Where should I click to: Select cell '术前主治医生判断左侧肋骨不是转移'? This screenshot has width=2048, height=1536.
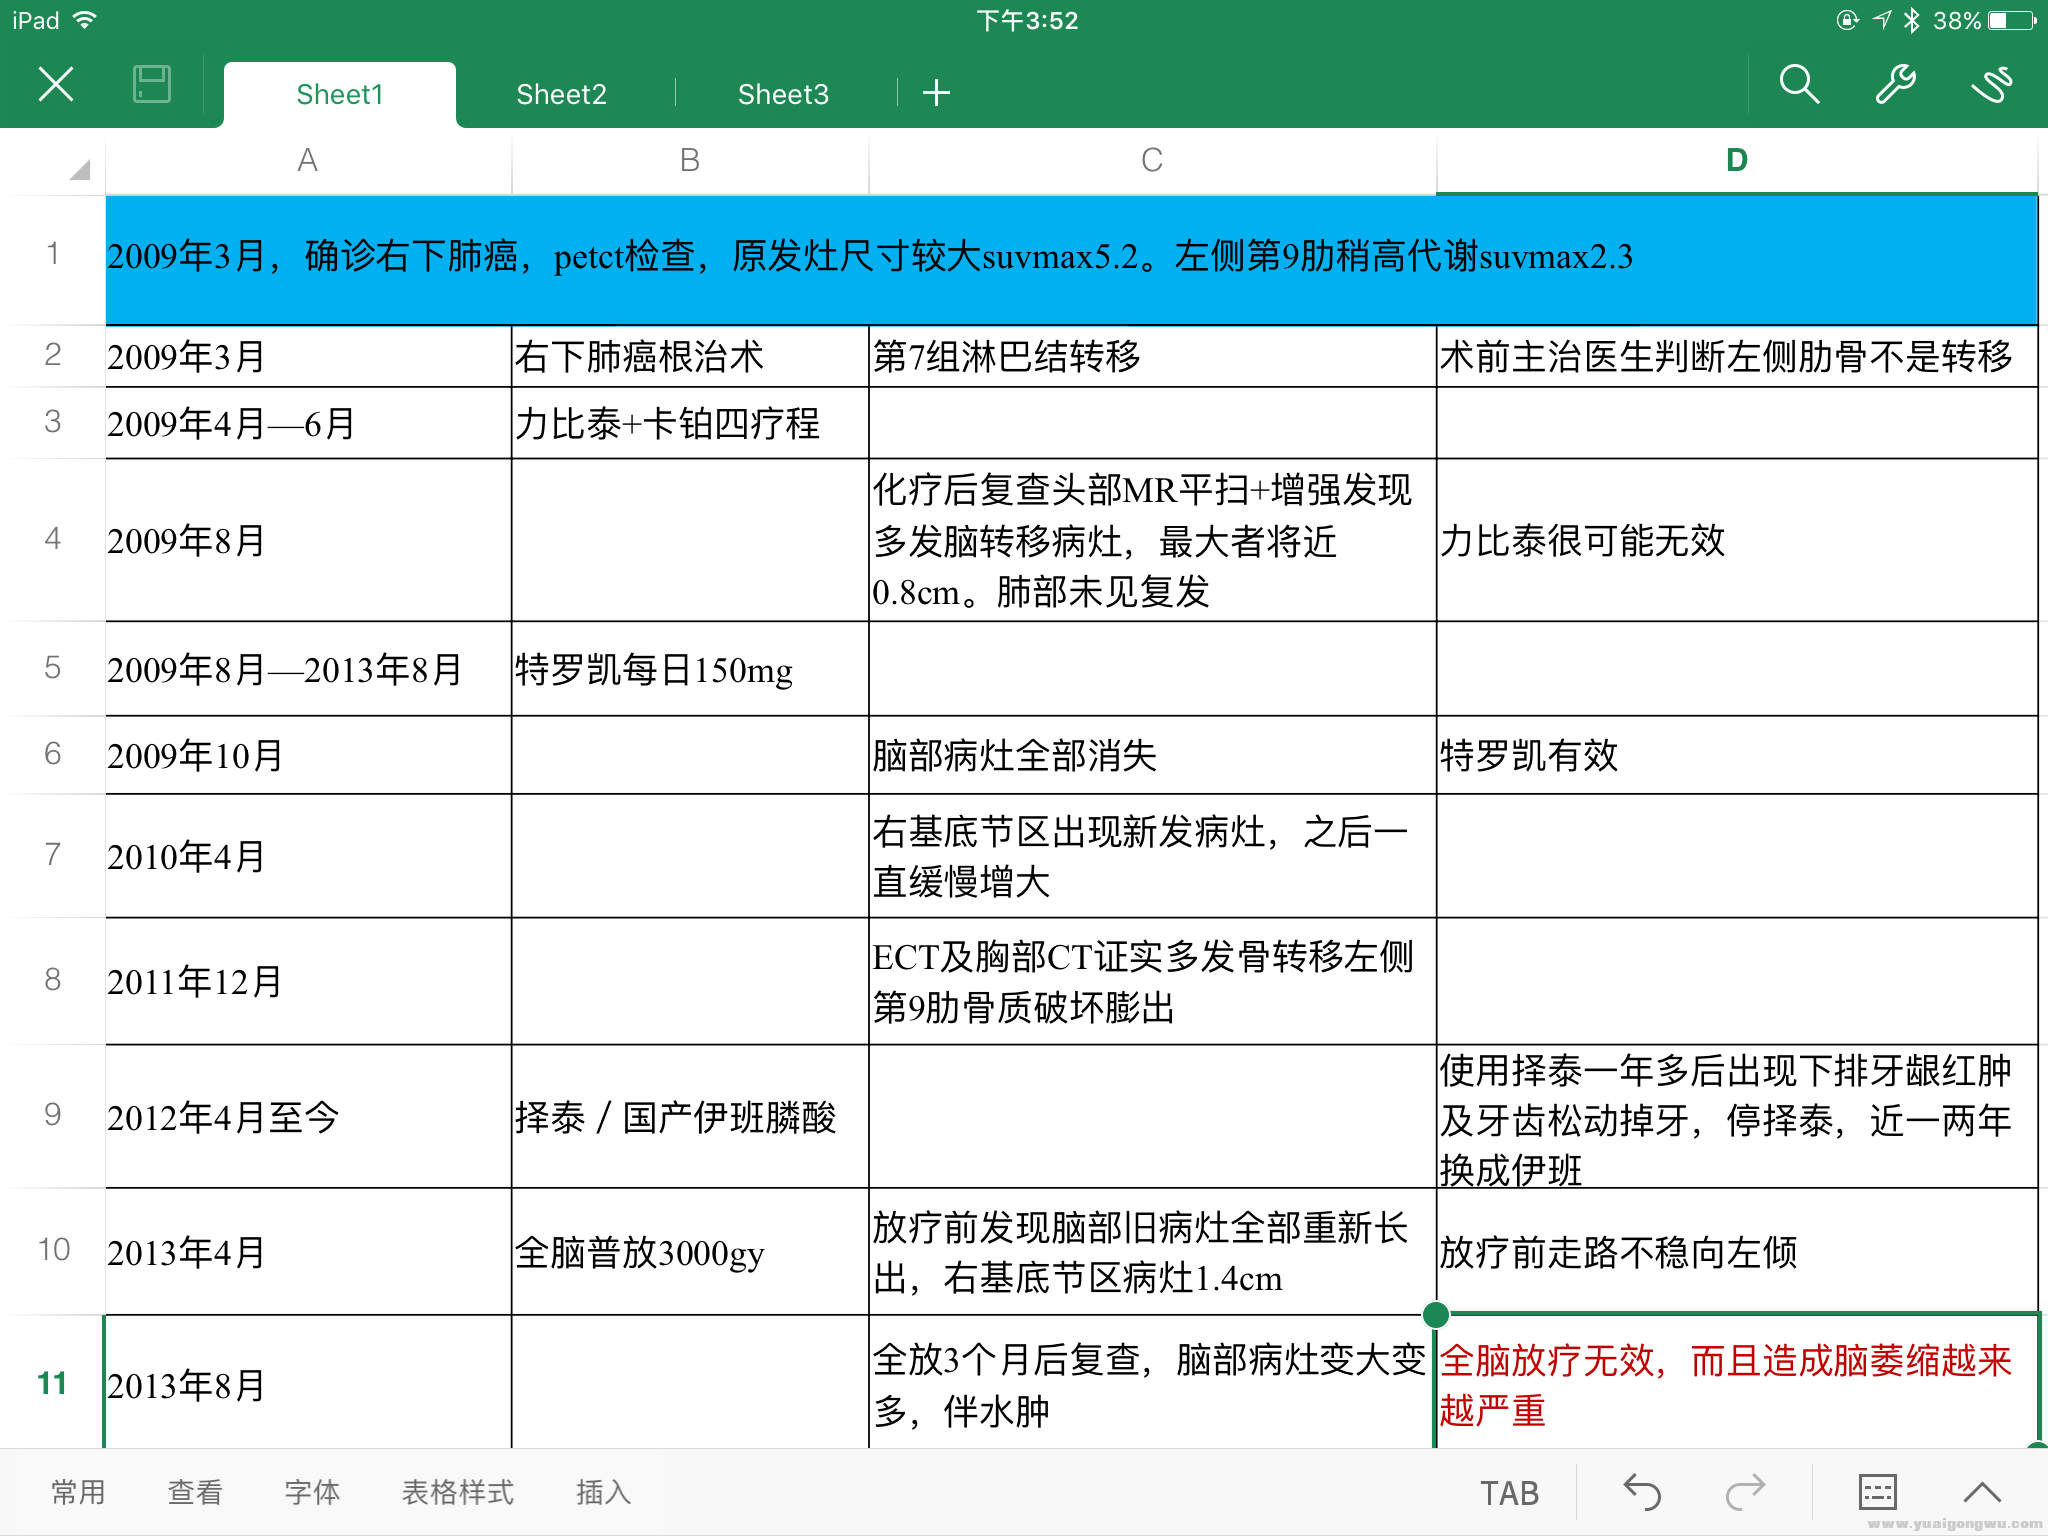[x=1737, y=357]
